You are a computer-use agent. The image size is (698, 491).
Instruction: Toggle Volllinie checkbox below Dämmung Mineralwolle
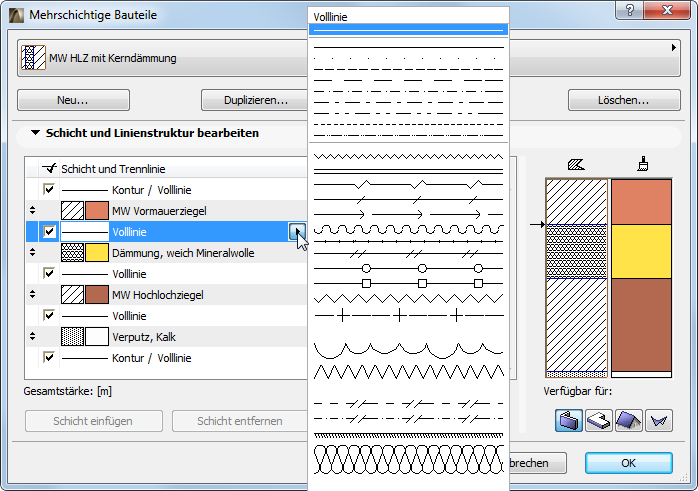(x=49, y=273)
